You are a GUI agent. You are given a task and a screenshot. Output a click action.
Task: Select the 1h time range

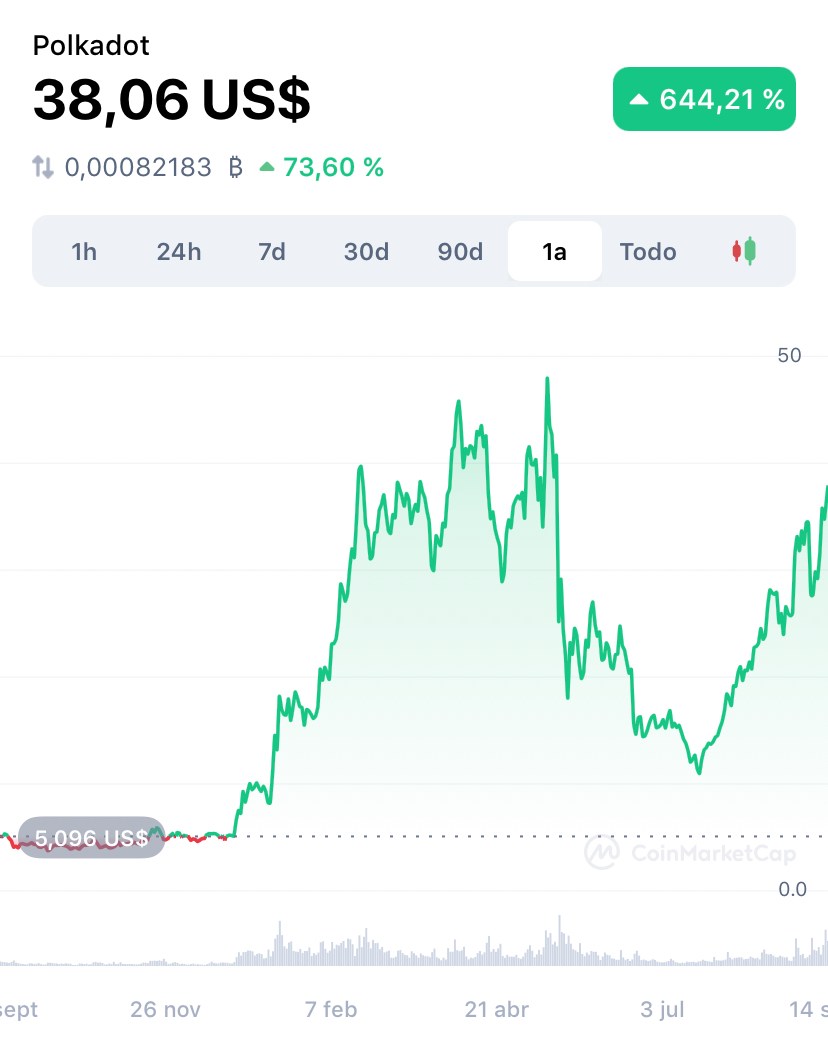tap(85, 252)
